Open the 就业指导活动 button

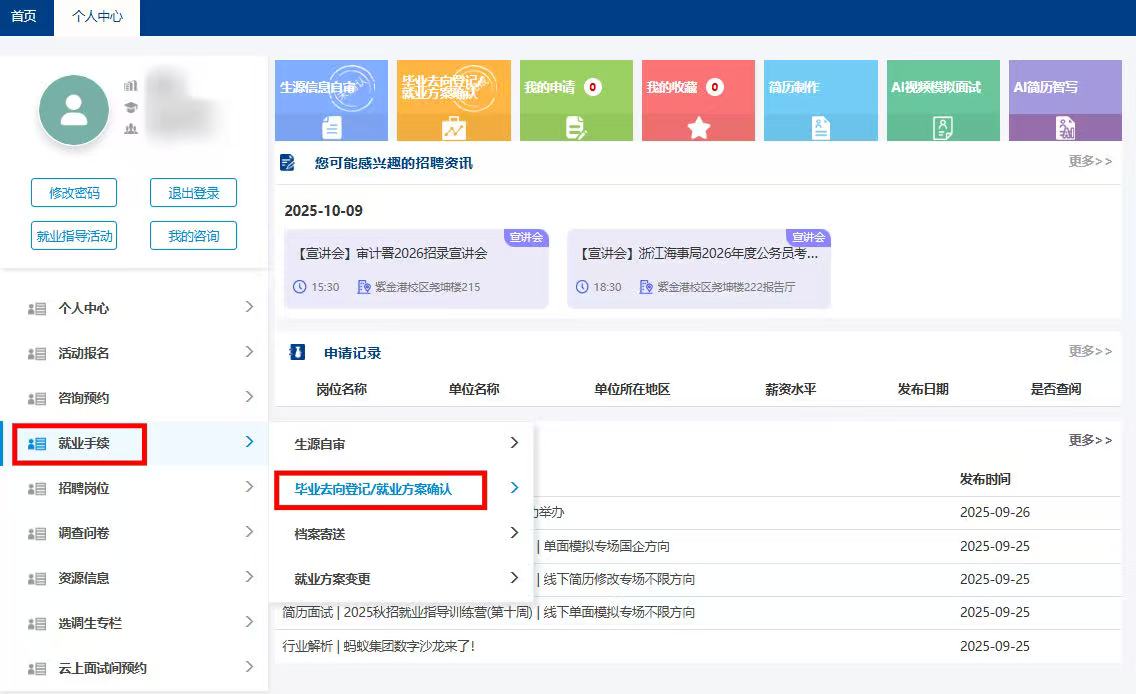(74, 236)
